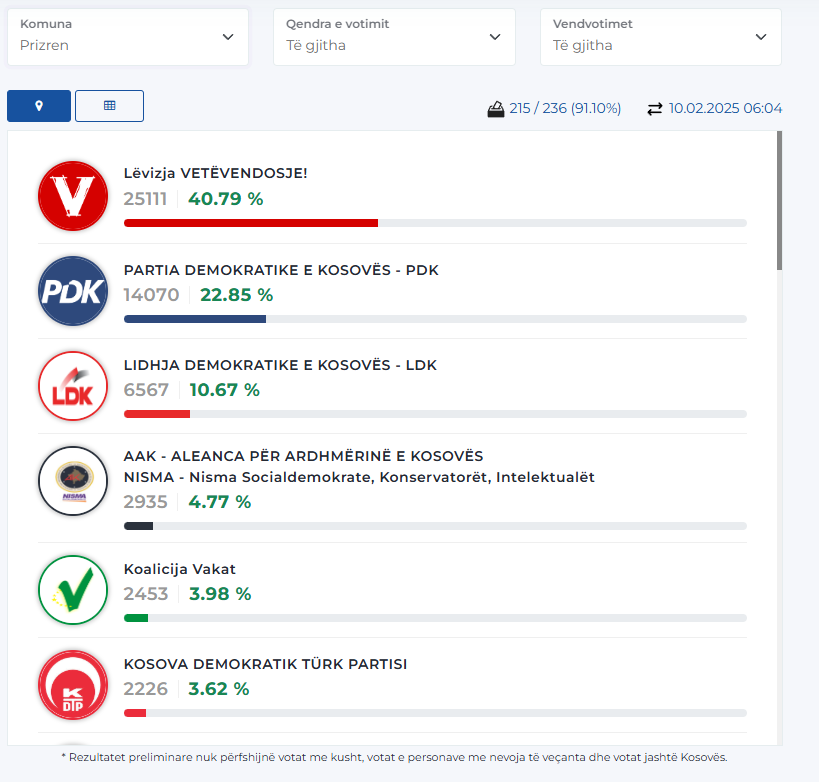Image resolution: width=819 pixels, height=782 pixels.
Task: Click the 10.02.2025 06:04 timestamp
Action: coord(726,108)
